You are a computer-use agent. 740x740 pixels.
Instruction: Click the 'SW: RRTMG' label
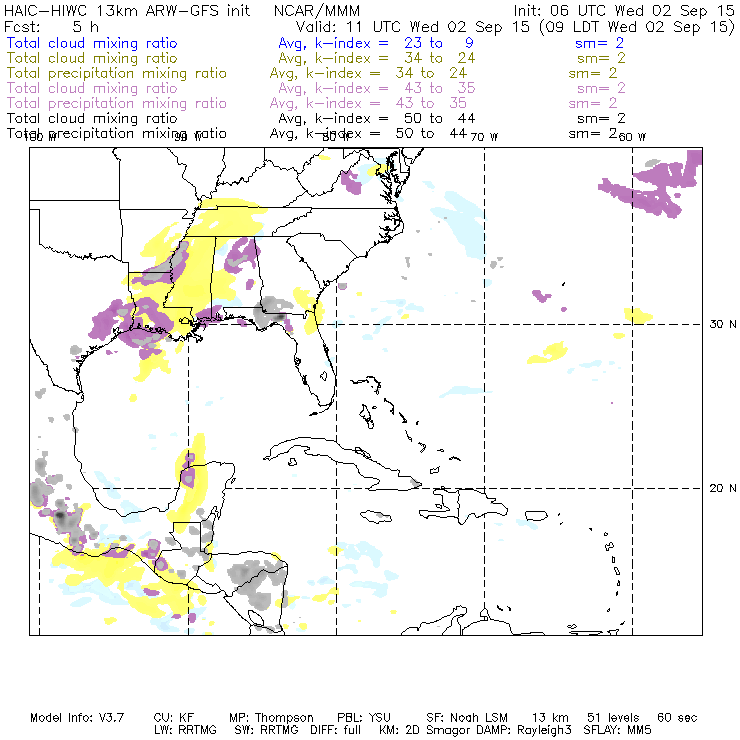[266, 730]
